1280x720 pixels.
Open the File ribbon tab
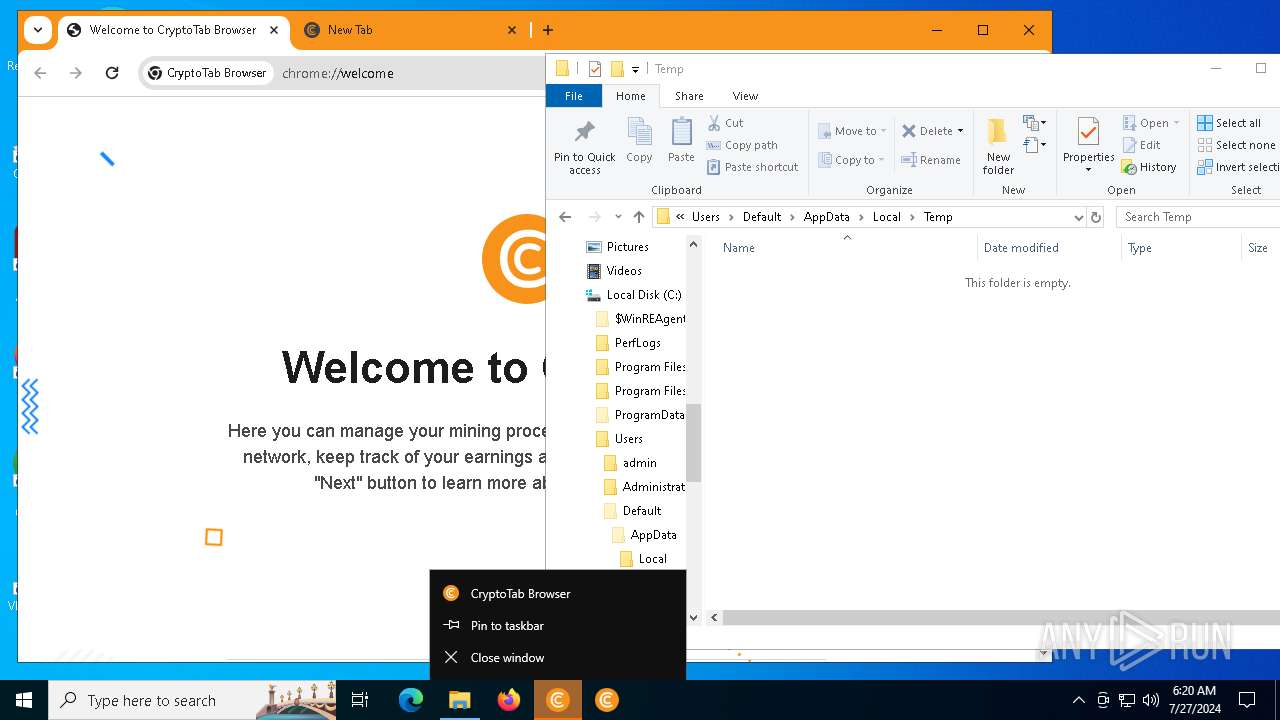coord(574,96)
